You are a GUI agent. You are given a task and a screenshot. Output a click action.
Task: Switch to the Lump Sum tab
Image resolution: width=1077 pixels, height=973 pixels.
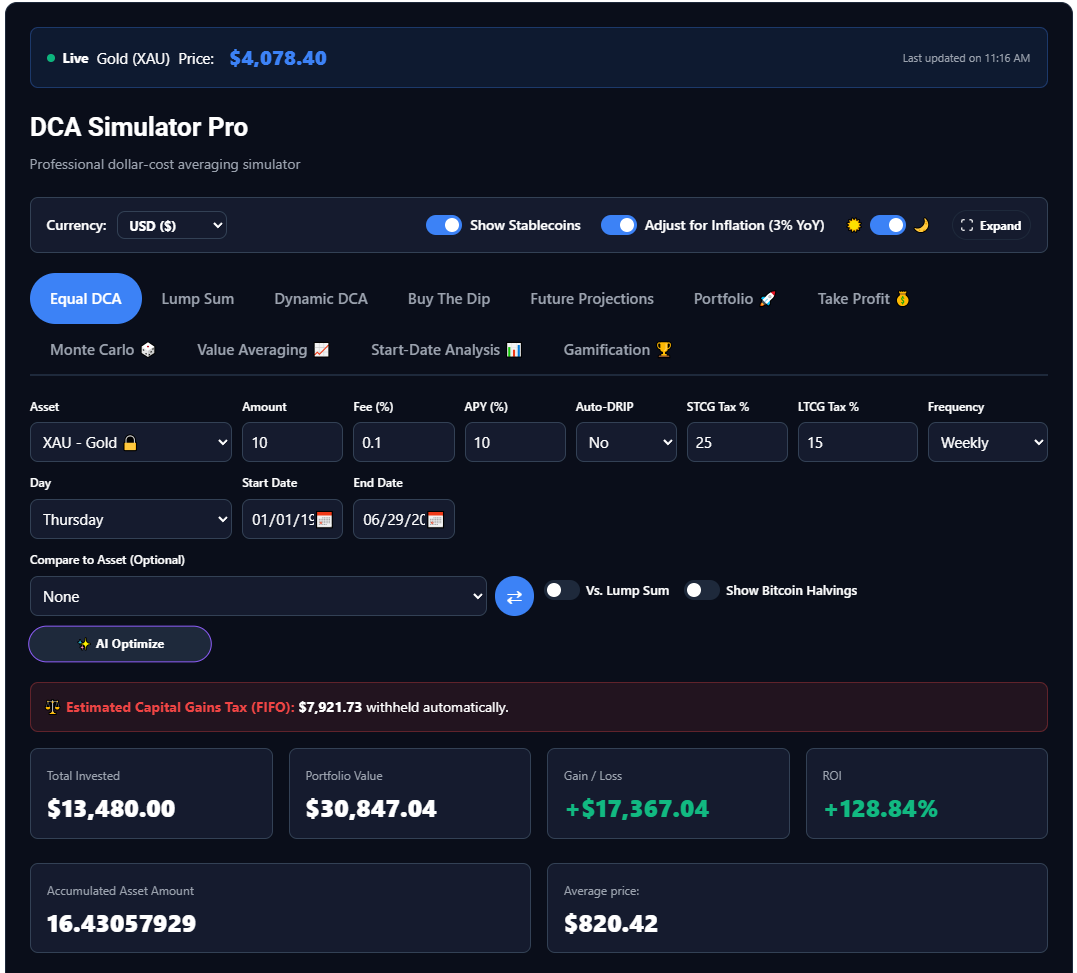[x=198, y=299]
